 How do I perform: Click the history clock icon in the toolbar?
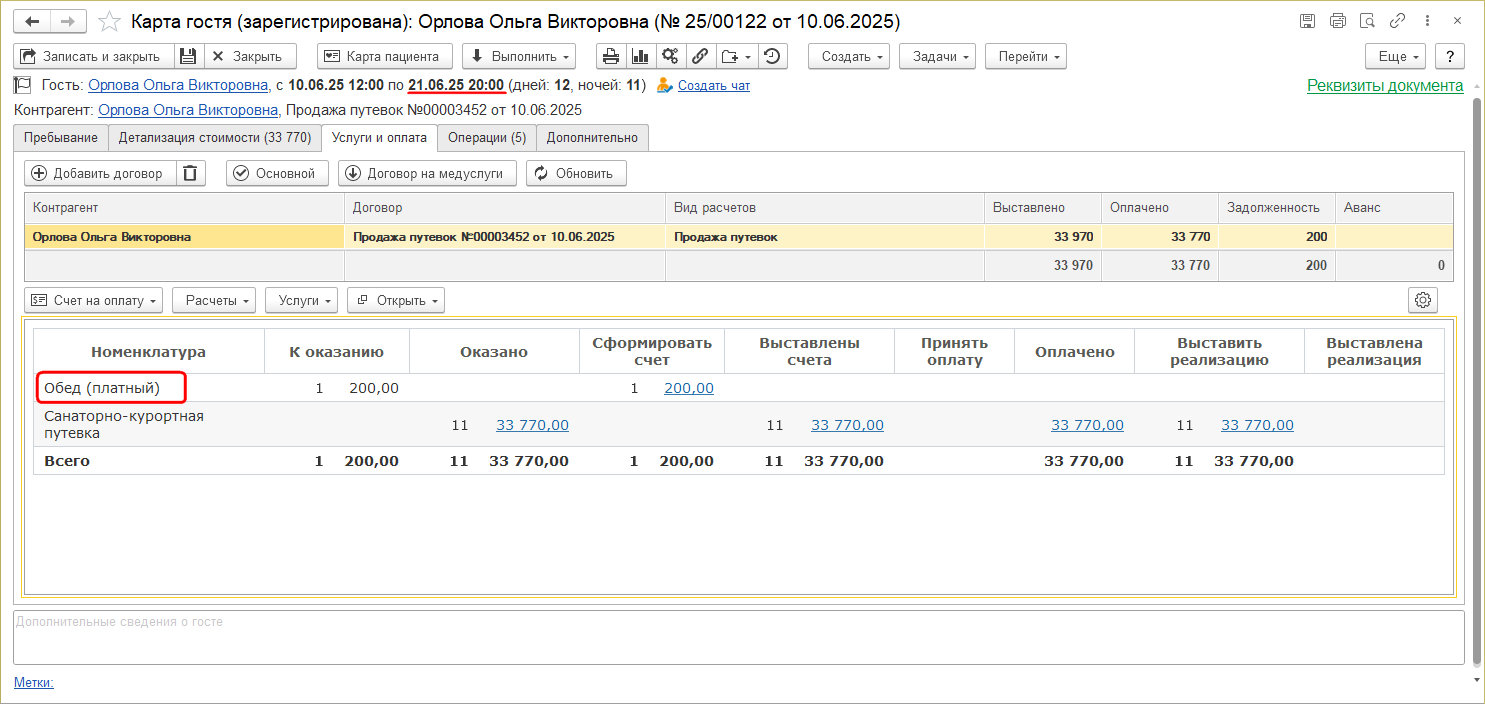point(771,56)
